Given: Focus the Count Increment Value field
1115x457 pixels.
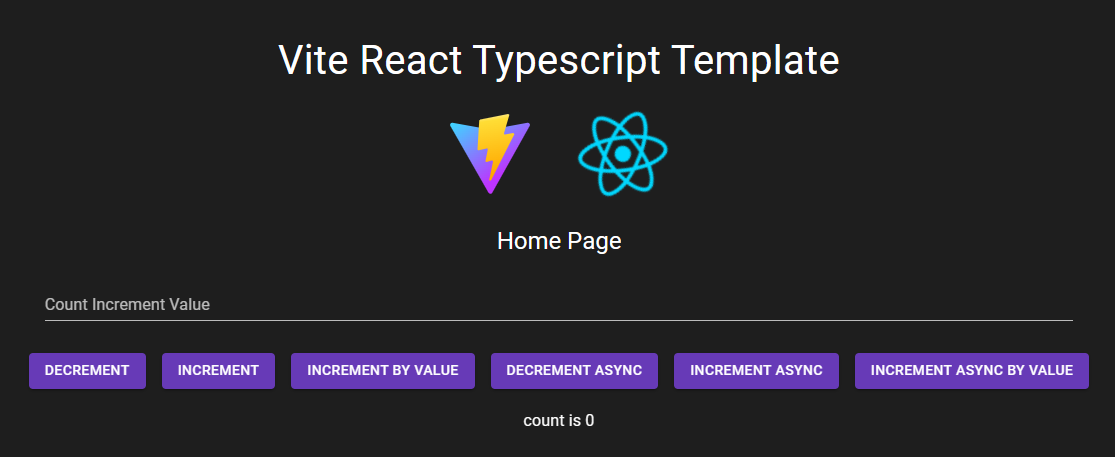Looking at the screenshot, I should (x=559, y=304).
